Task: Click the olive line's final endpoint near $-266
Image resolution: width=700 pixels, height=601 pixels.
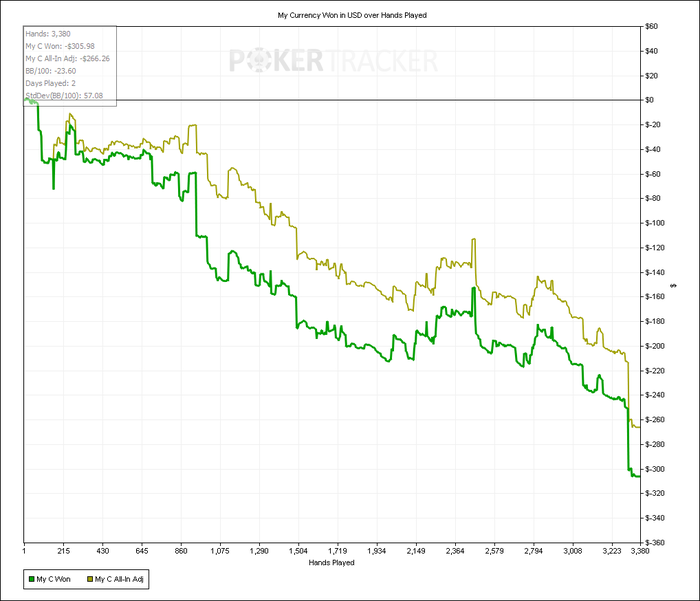Action: coord(640,427)
